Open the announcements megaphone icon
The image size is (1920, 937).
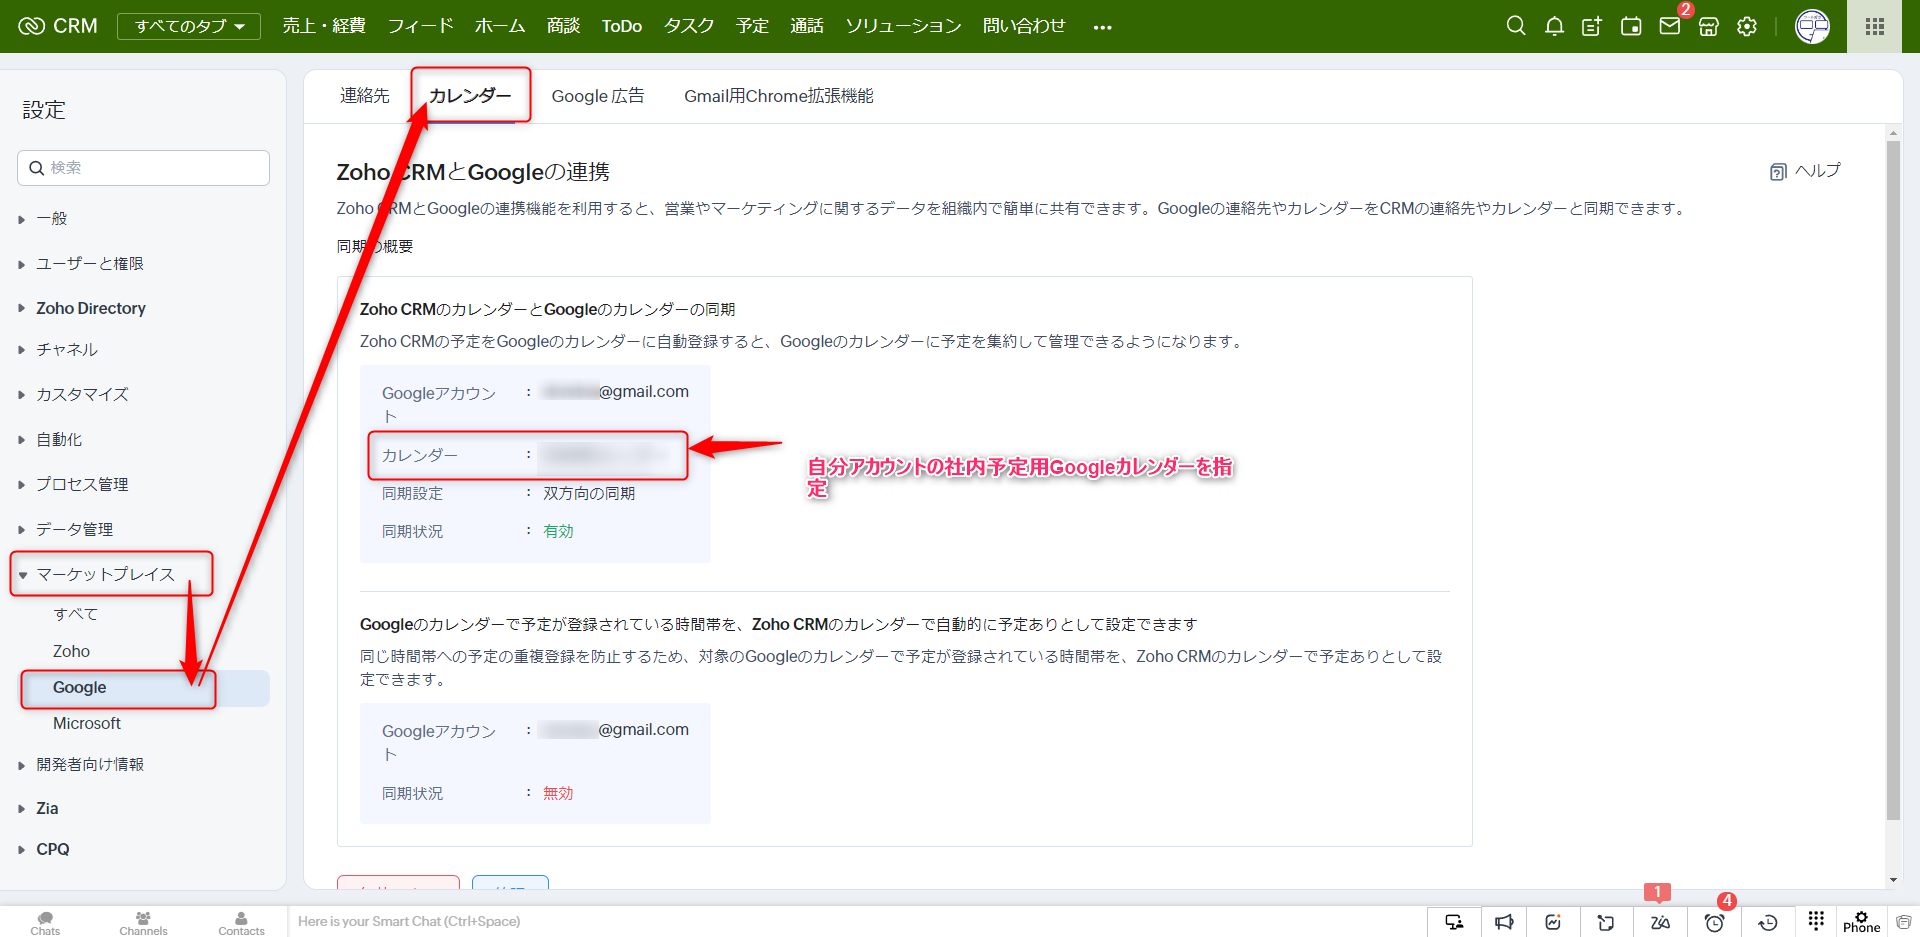[x=1504, y=922]
